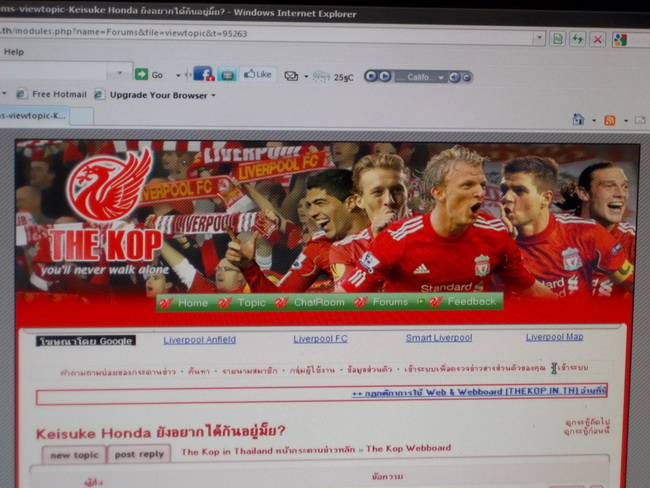Click the orange RSS feeds icon
The width and height of the screenshot is (650, 488).
pos(610,121)
